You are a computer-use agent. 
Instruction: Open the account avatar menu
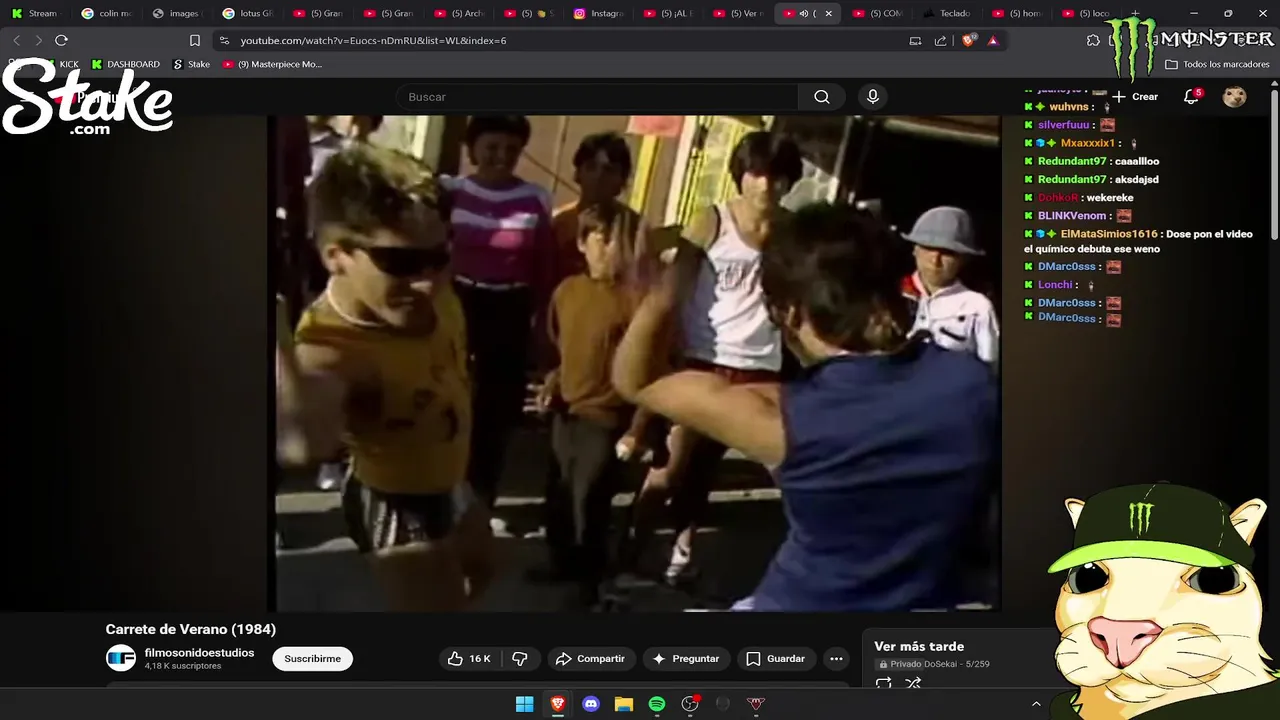(x=1235, y=97)
